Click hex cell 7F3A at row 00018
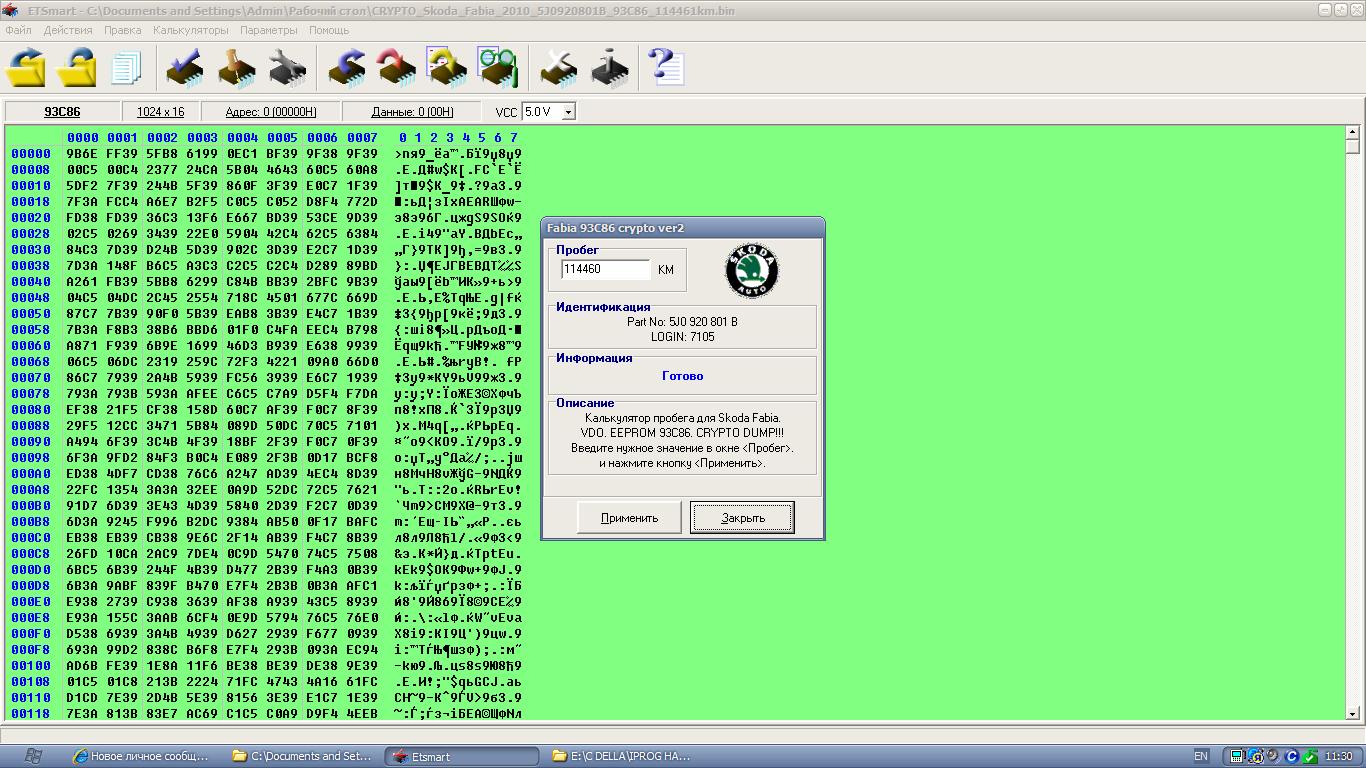Image resolution: width=1366 pixels, height=768 pixels. (x=82, y=202)
